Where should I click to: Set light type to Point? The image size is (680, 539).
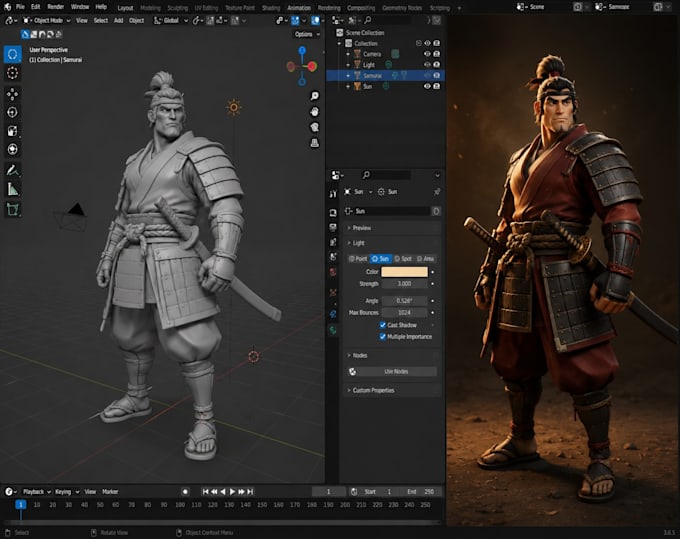358,259
